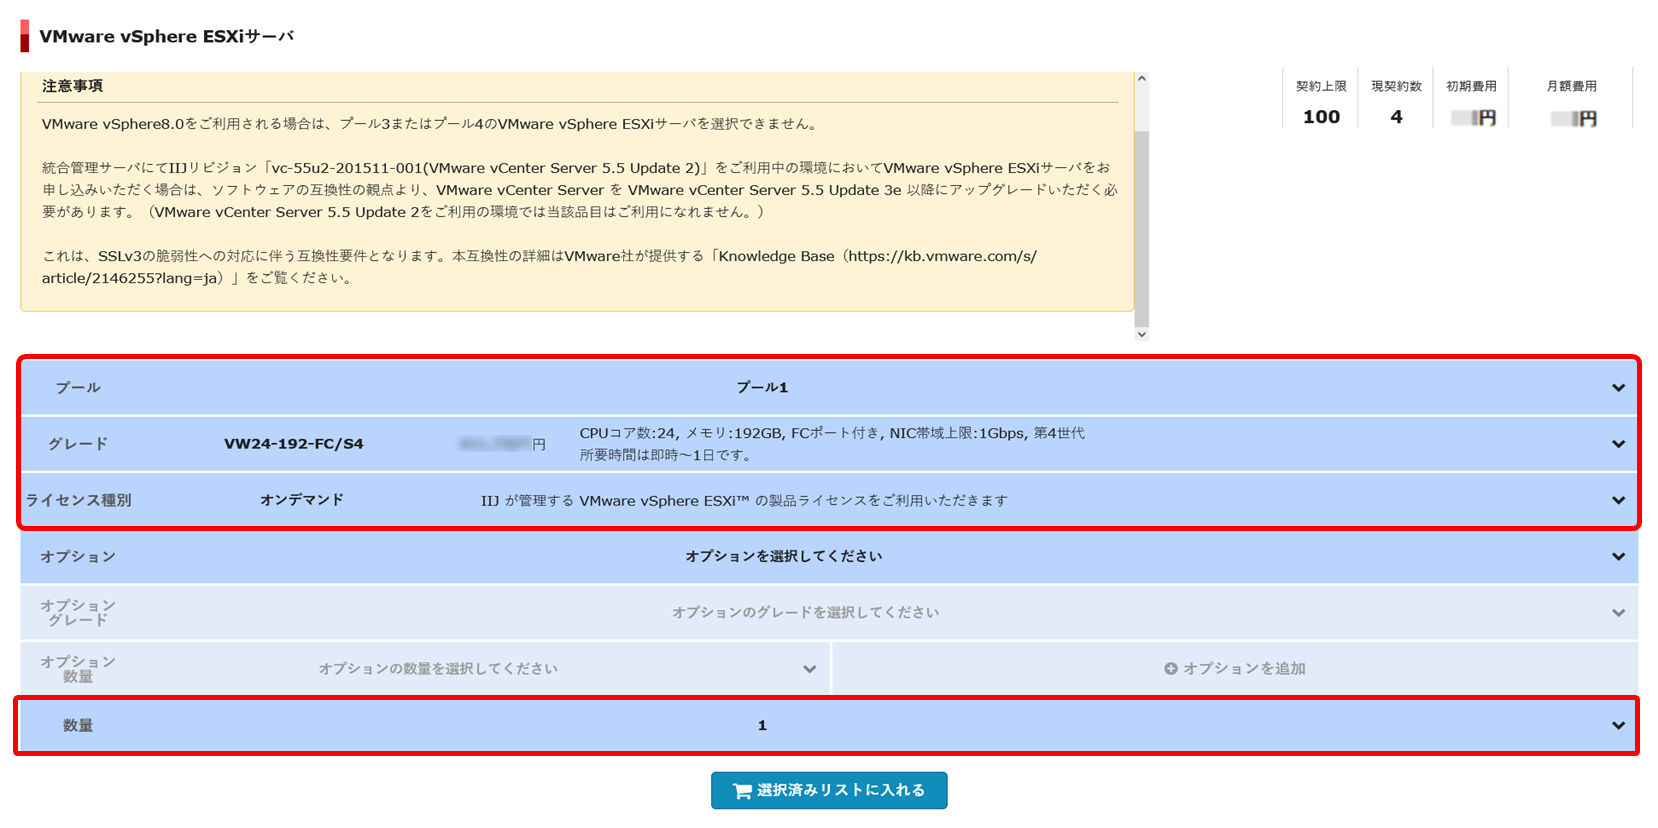
Task: Click the scroll up arrow of the notes box
Action: [x=1142, y=78]
